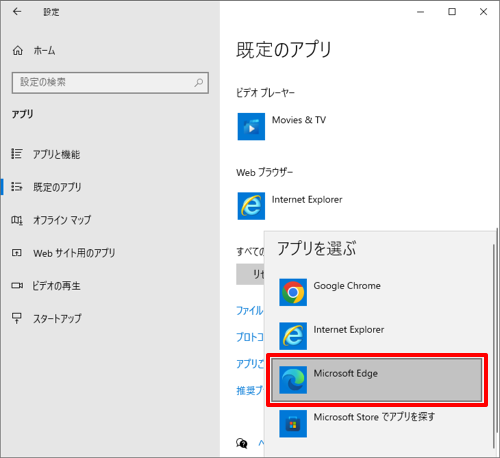500x458 pixels.
Task: Click the ビデオの再生 camera icon
Action: (17, 286)
